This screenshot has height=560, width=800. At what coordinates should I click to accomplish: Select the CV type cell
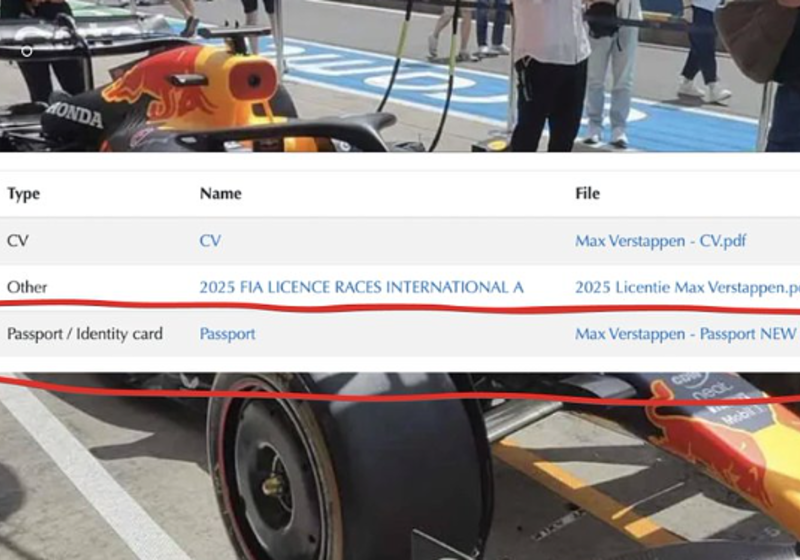pyautogui.click(x=18, y=241)
